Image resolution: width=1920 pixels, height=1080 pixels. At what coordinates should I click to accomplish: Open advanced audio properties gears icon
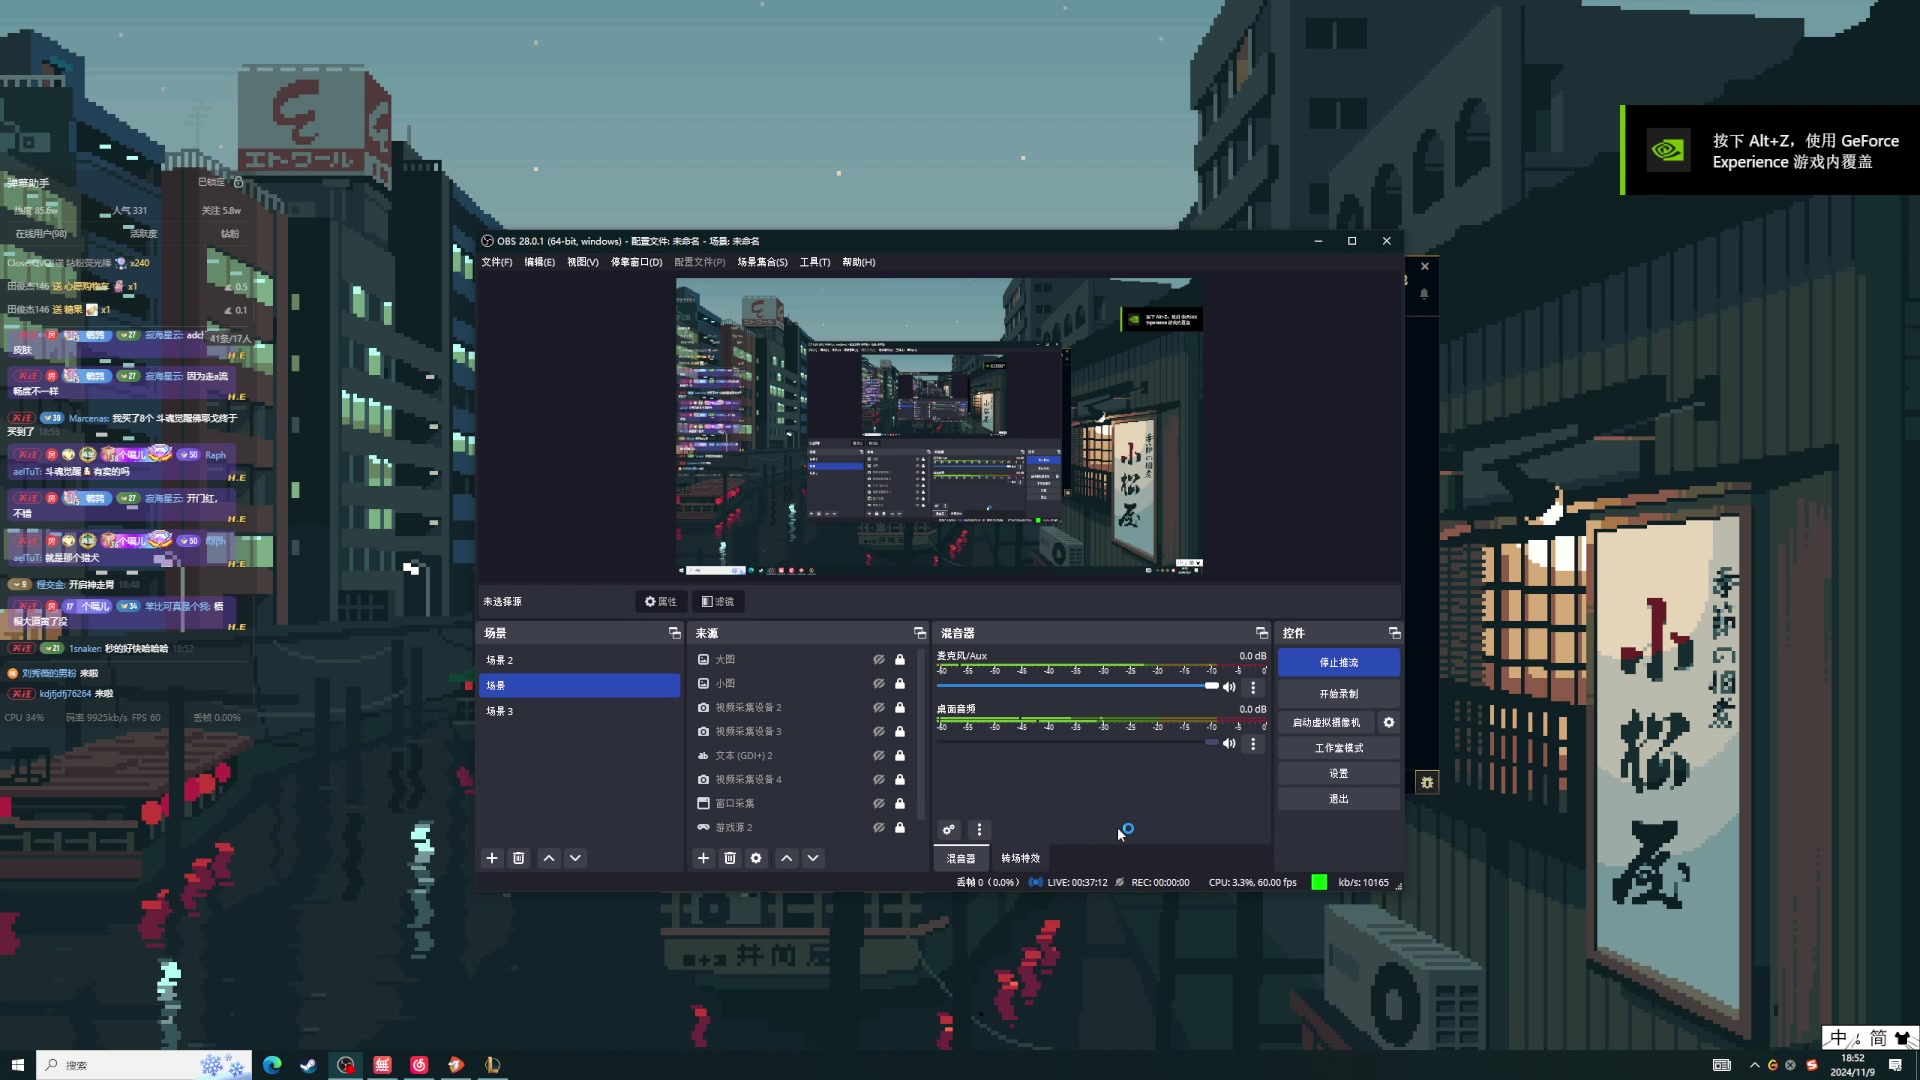coord(949,829)
